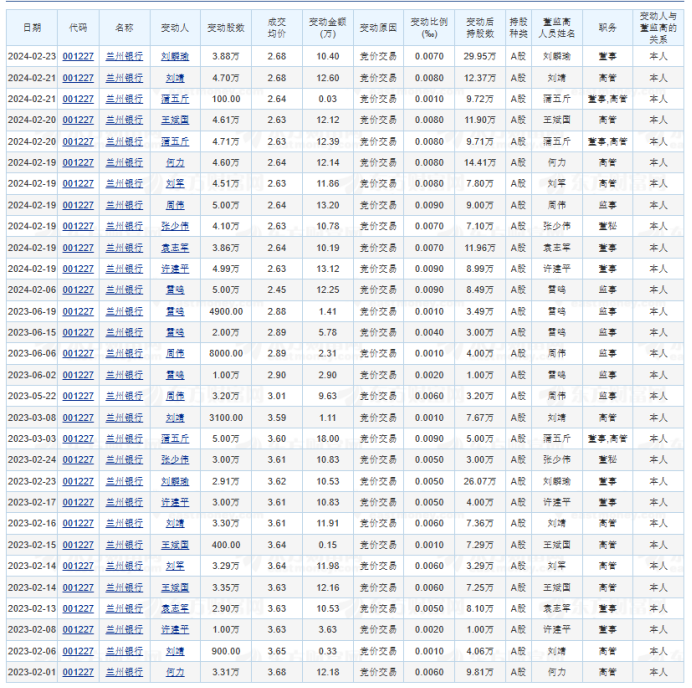Click the 变动原因 column header
692x688 pixels.
pyautogui.click(x=378, y=28)
